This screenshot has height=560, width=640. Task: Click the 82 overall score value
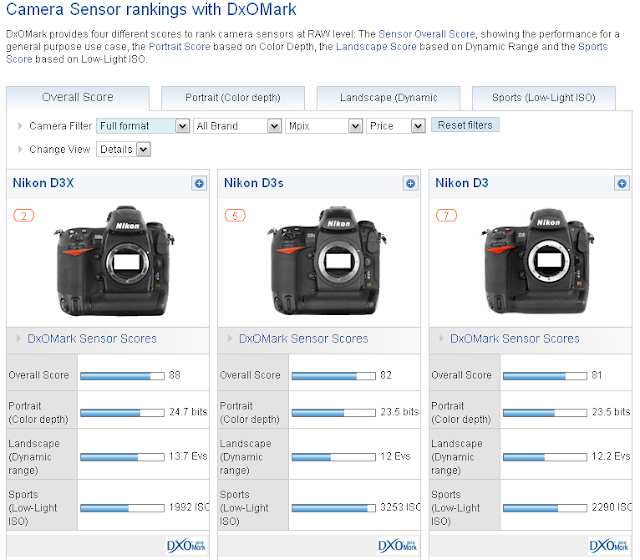pos(386,375)
